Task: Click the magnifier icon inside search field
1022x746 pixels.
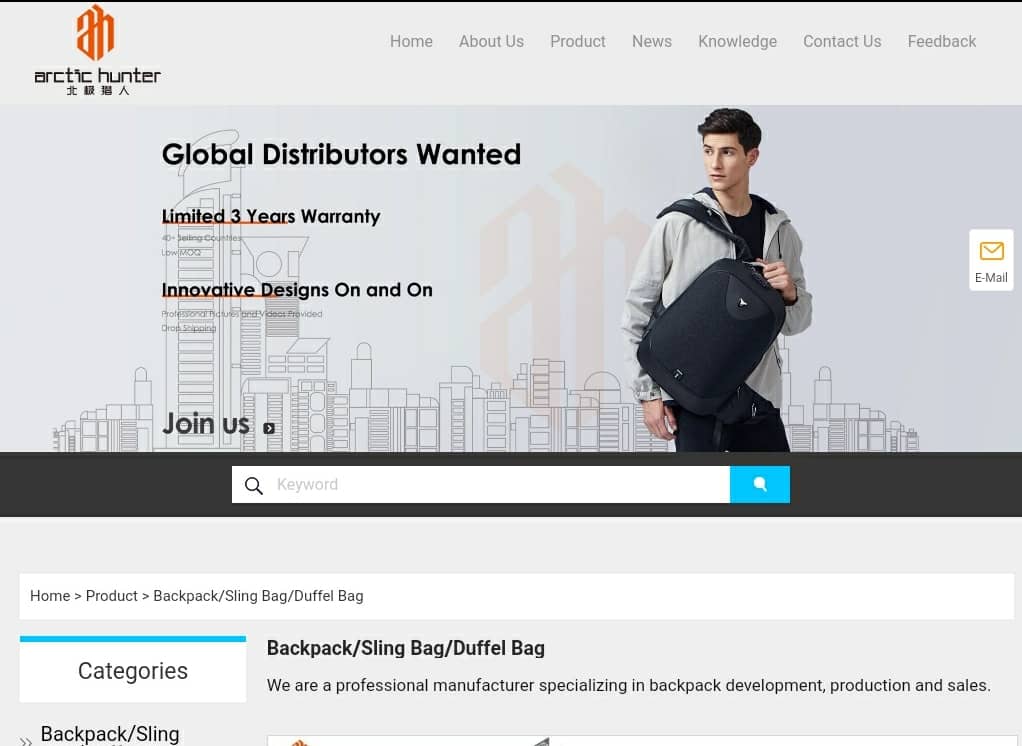Action: tap(254, 485)
